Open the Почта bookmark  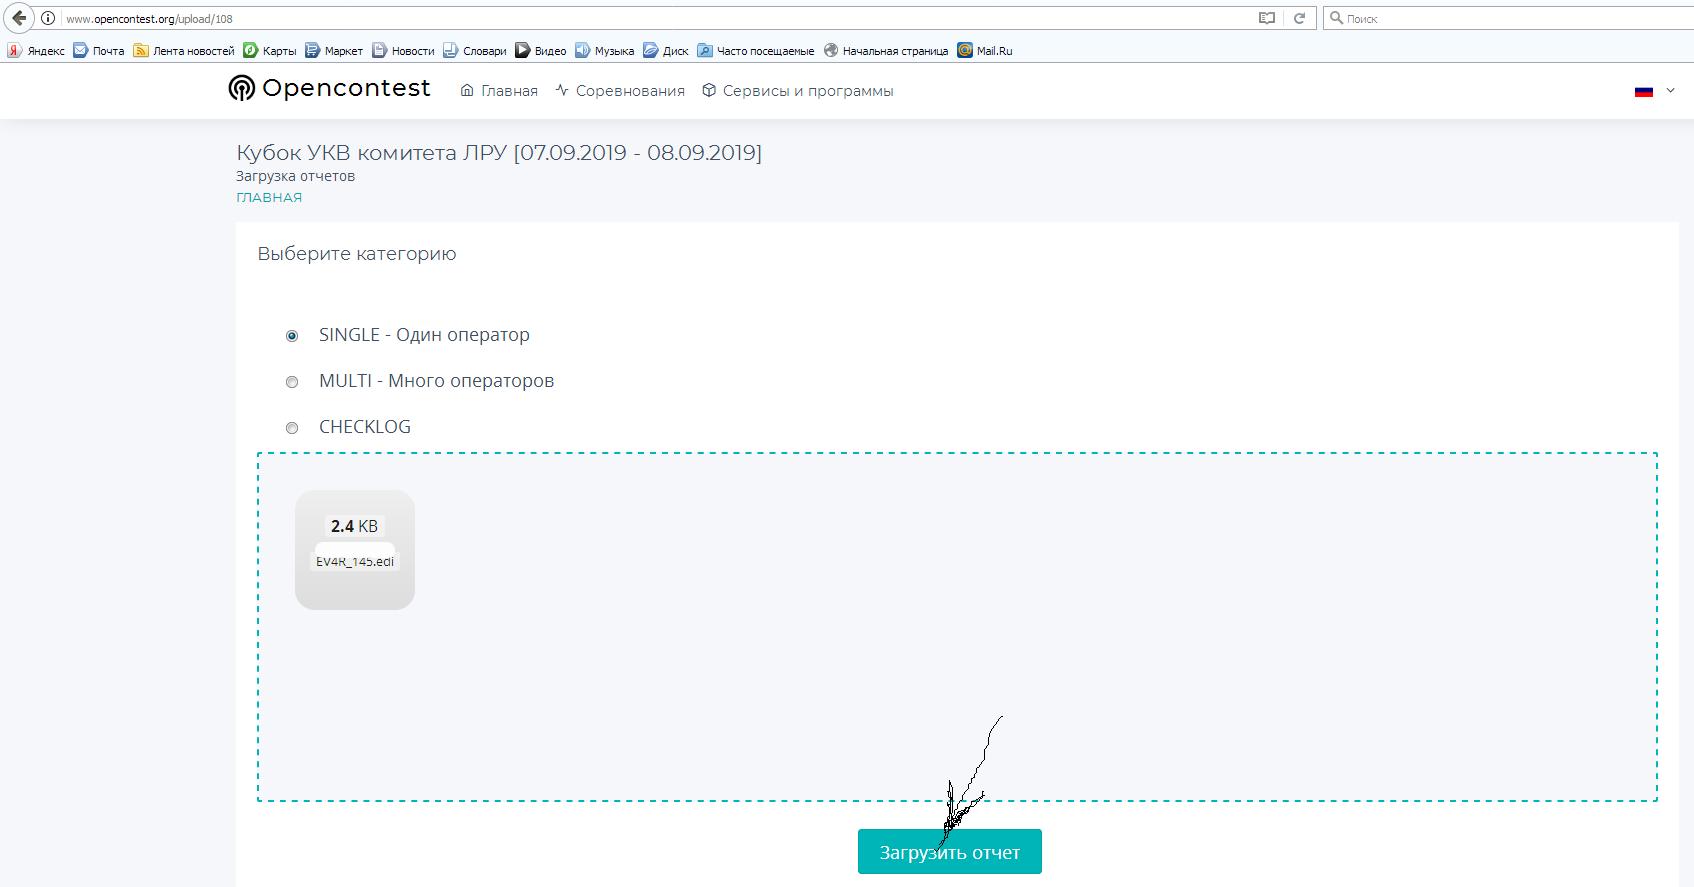point(99,51)
